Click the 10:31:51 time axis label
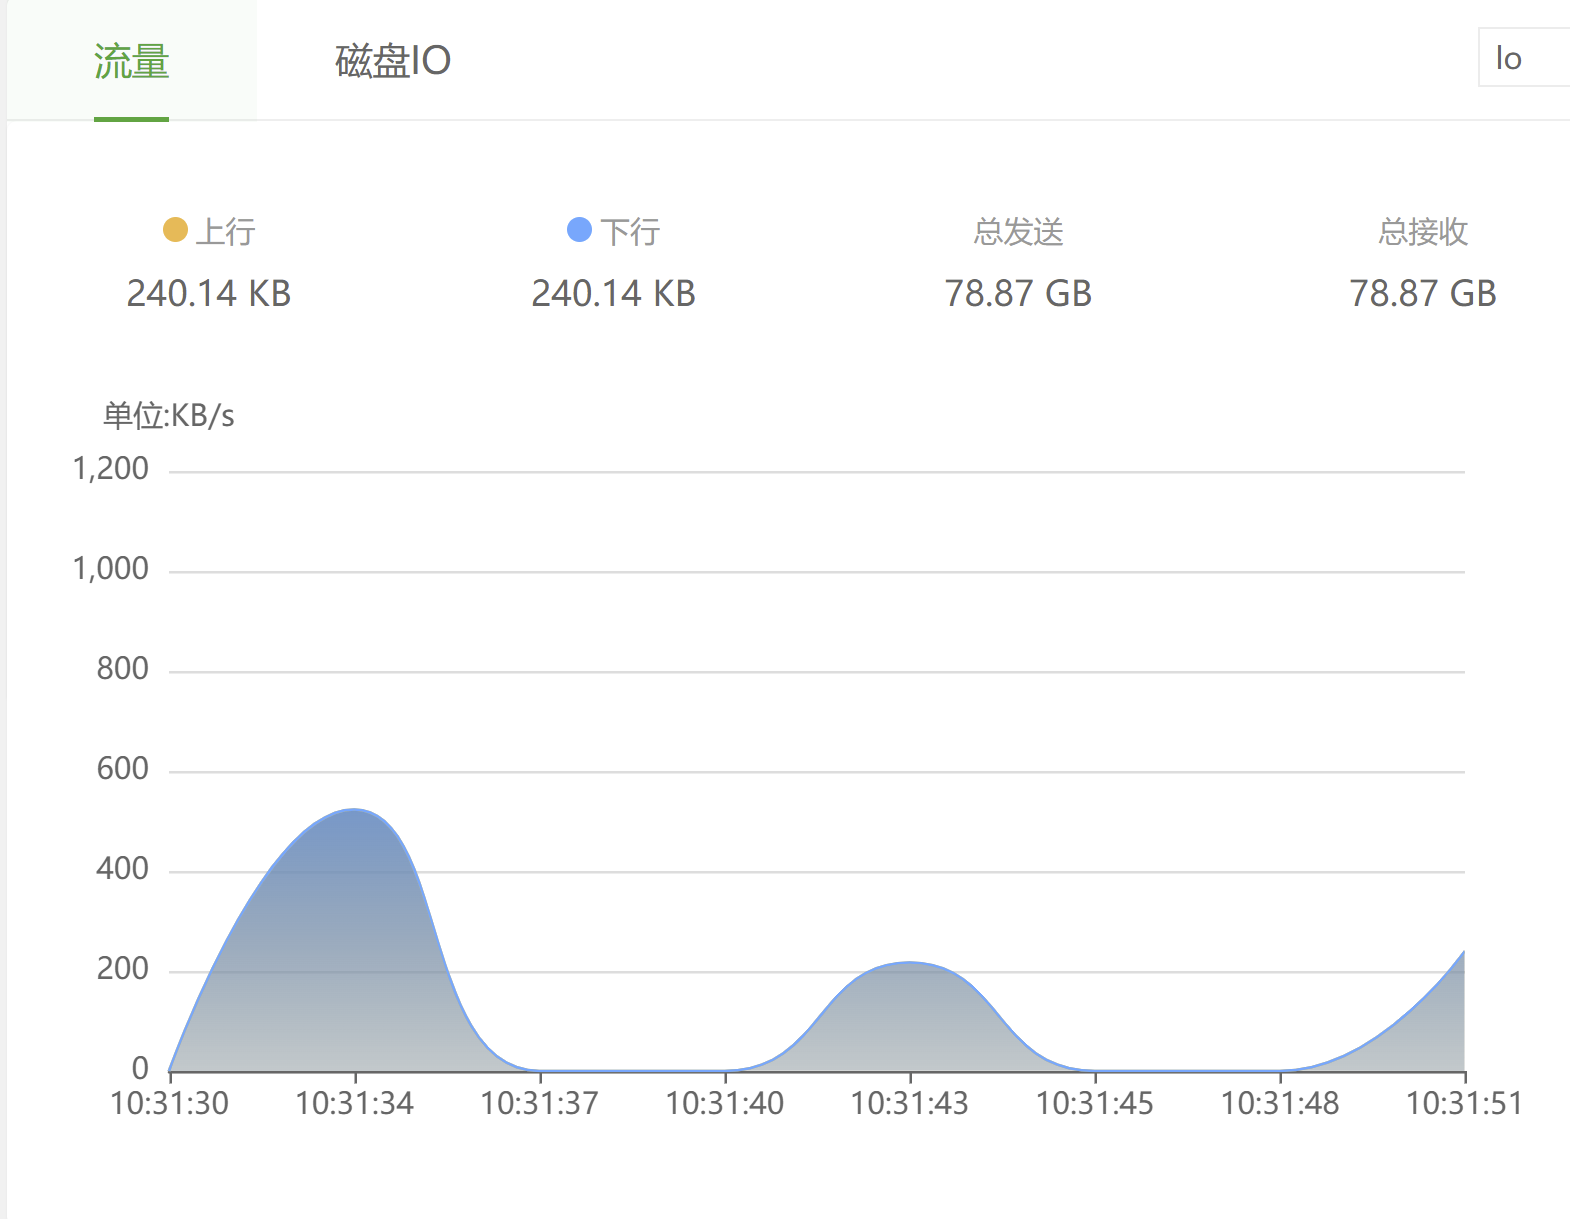Viewport: 1570px width, 1219px height. pos(1465,1103)
